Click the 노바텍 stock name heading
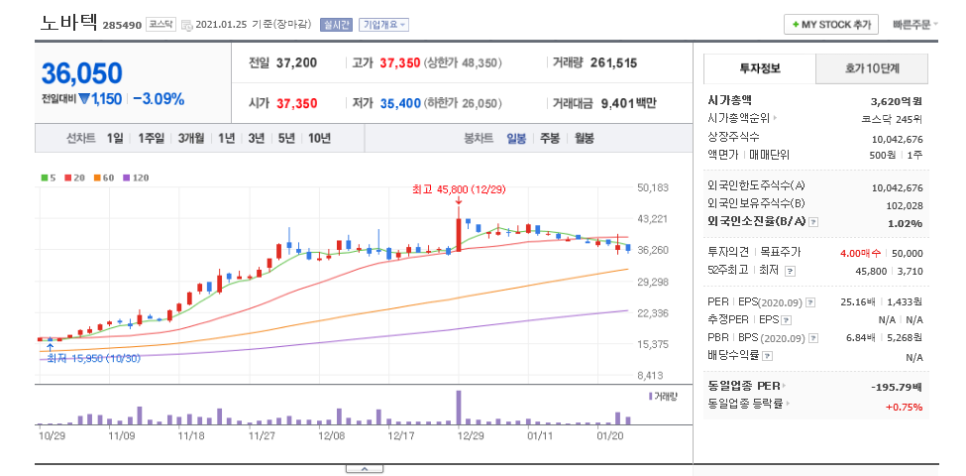Screen dimensions: 966x476 [x=69, y=23]
